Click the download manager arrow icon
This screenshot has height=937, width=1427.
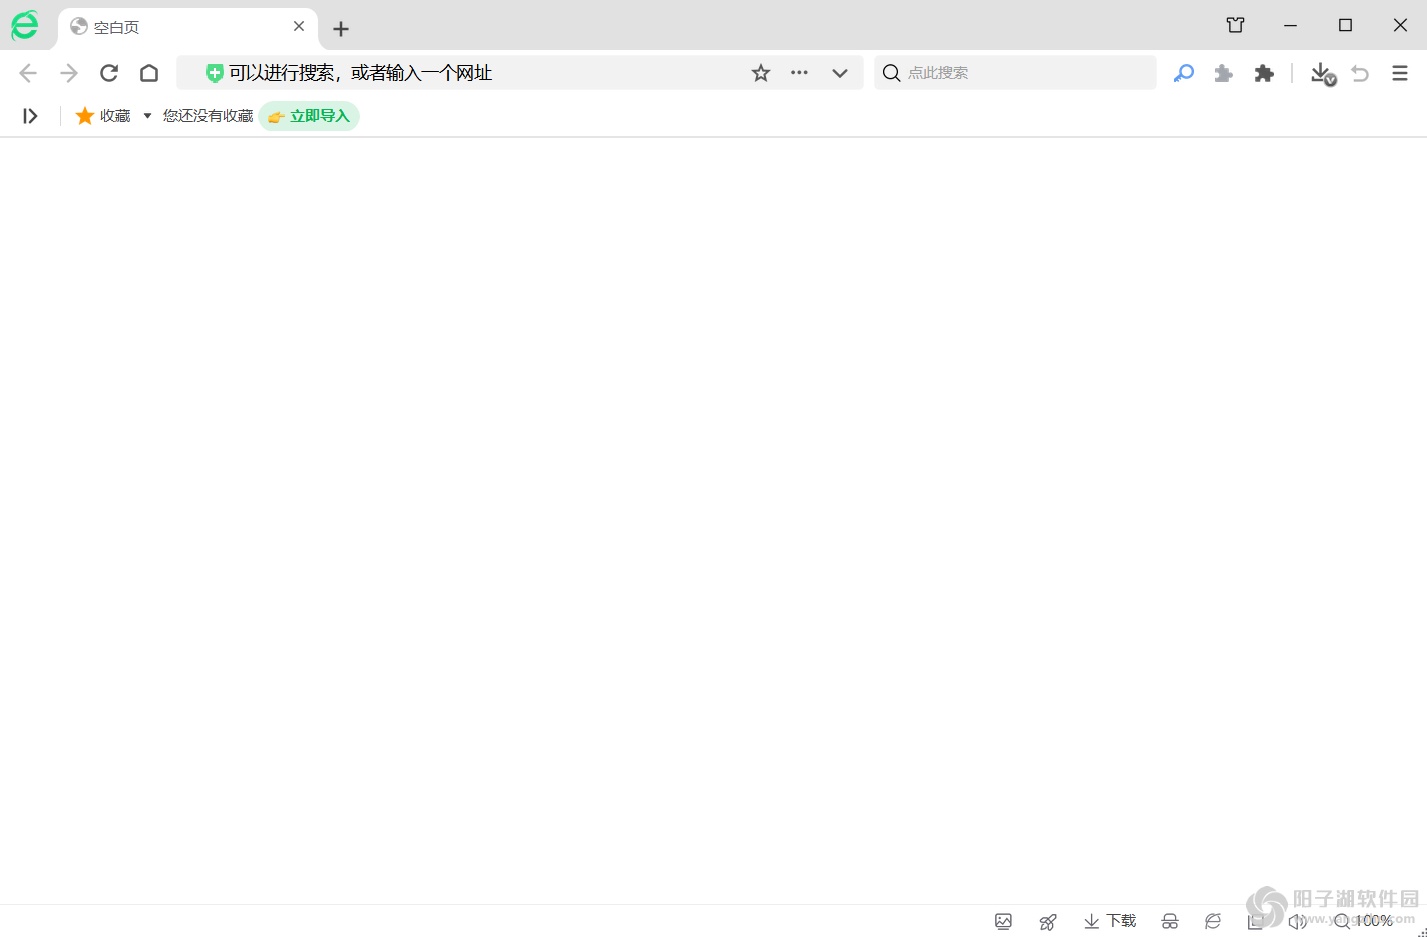(1320, 72)
